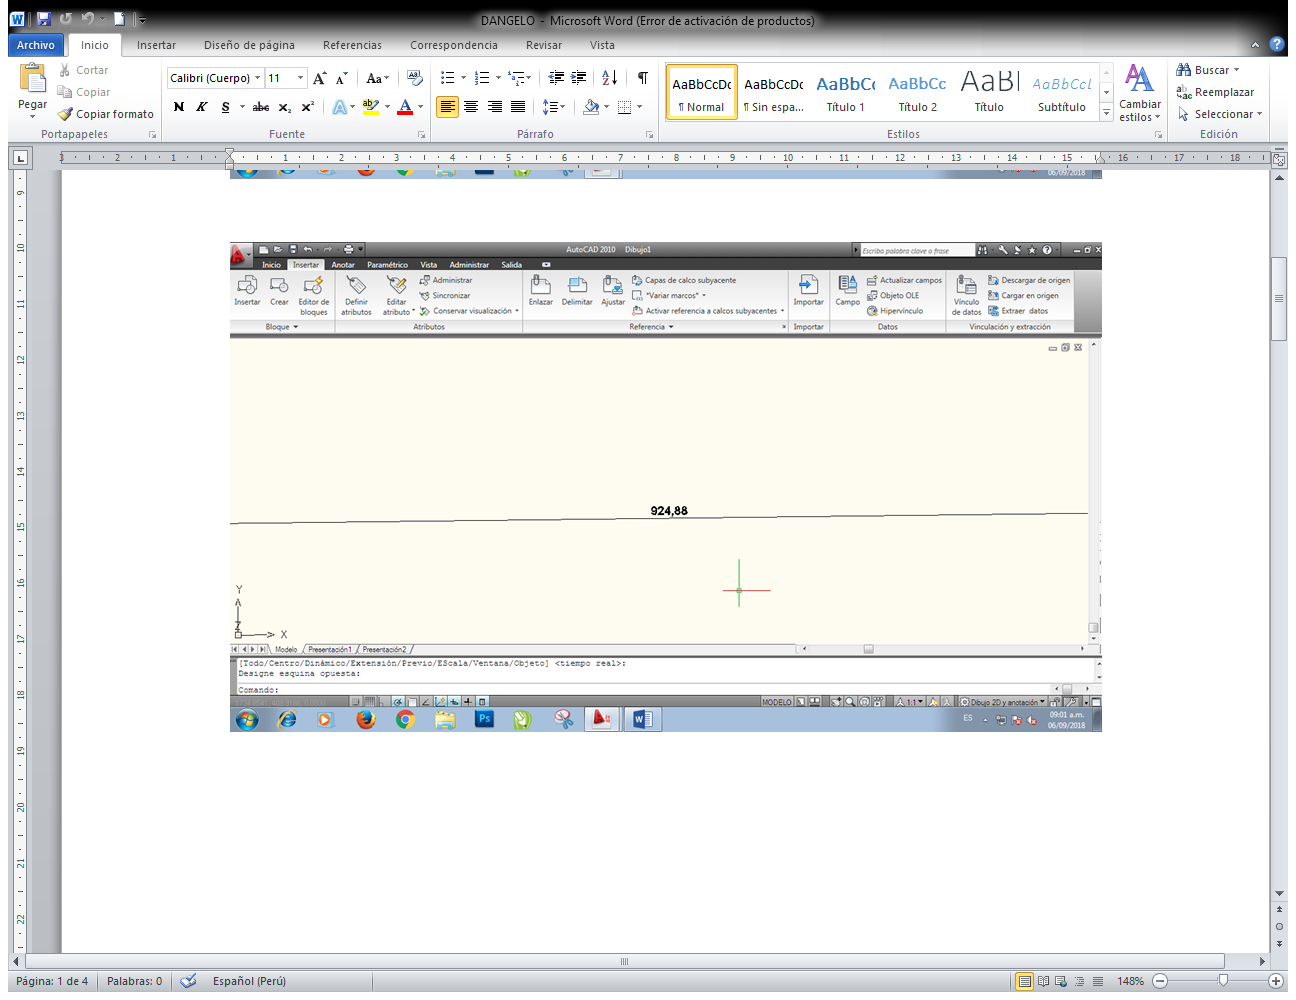
Task: Switch to the Revisar tab
Action: 544,45
